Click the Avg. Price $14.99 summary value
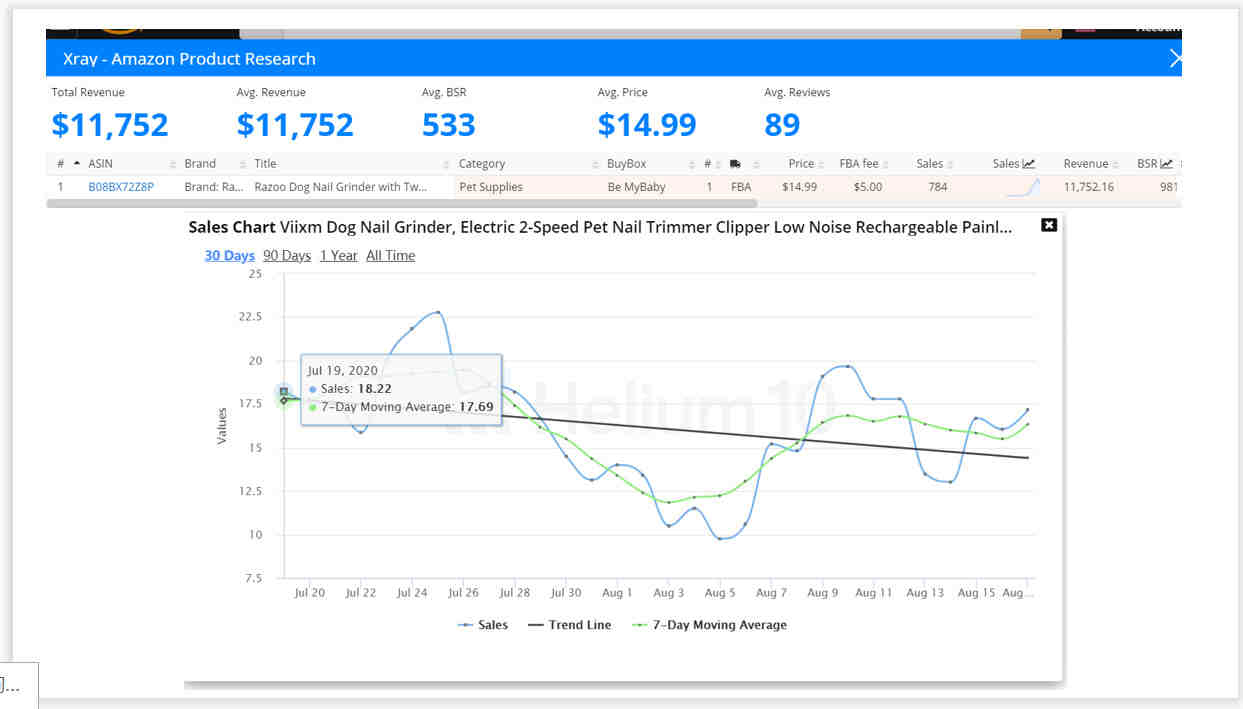 (x=647, y=125)
